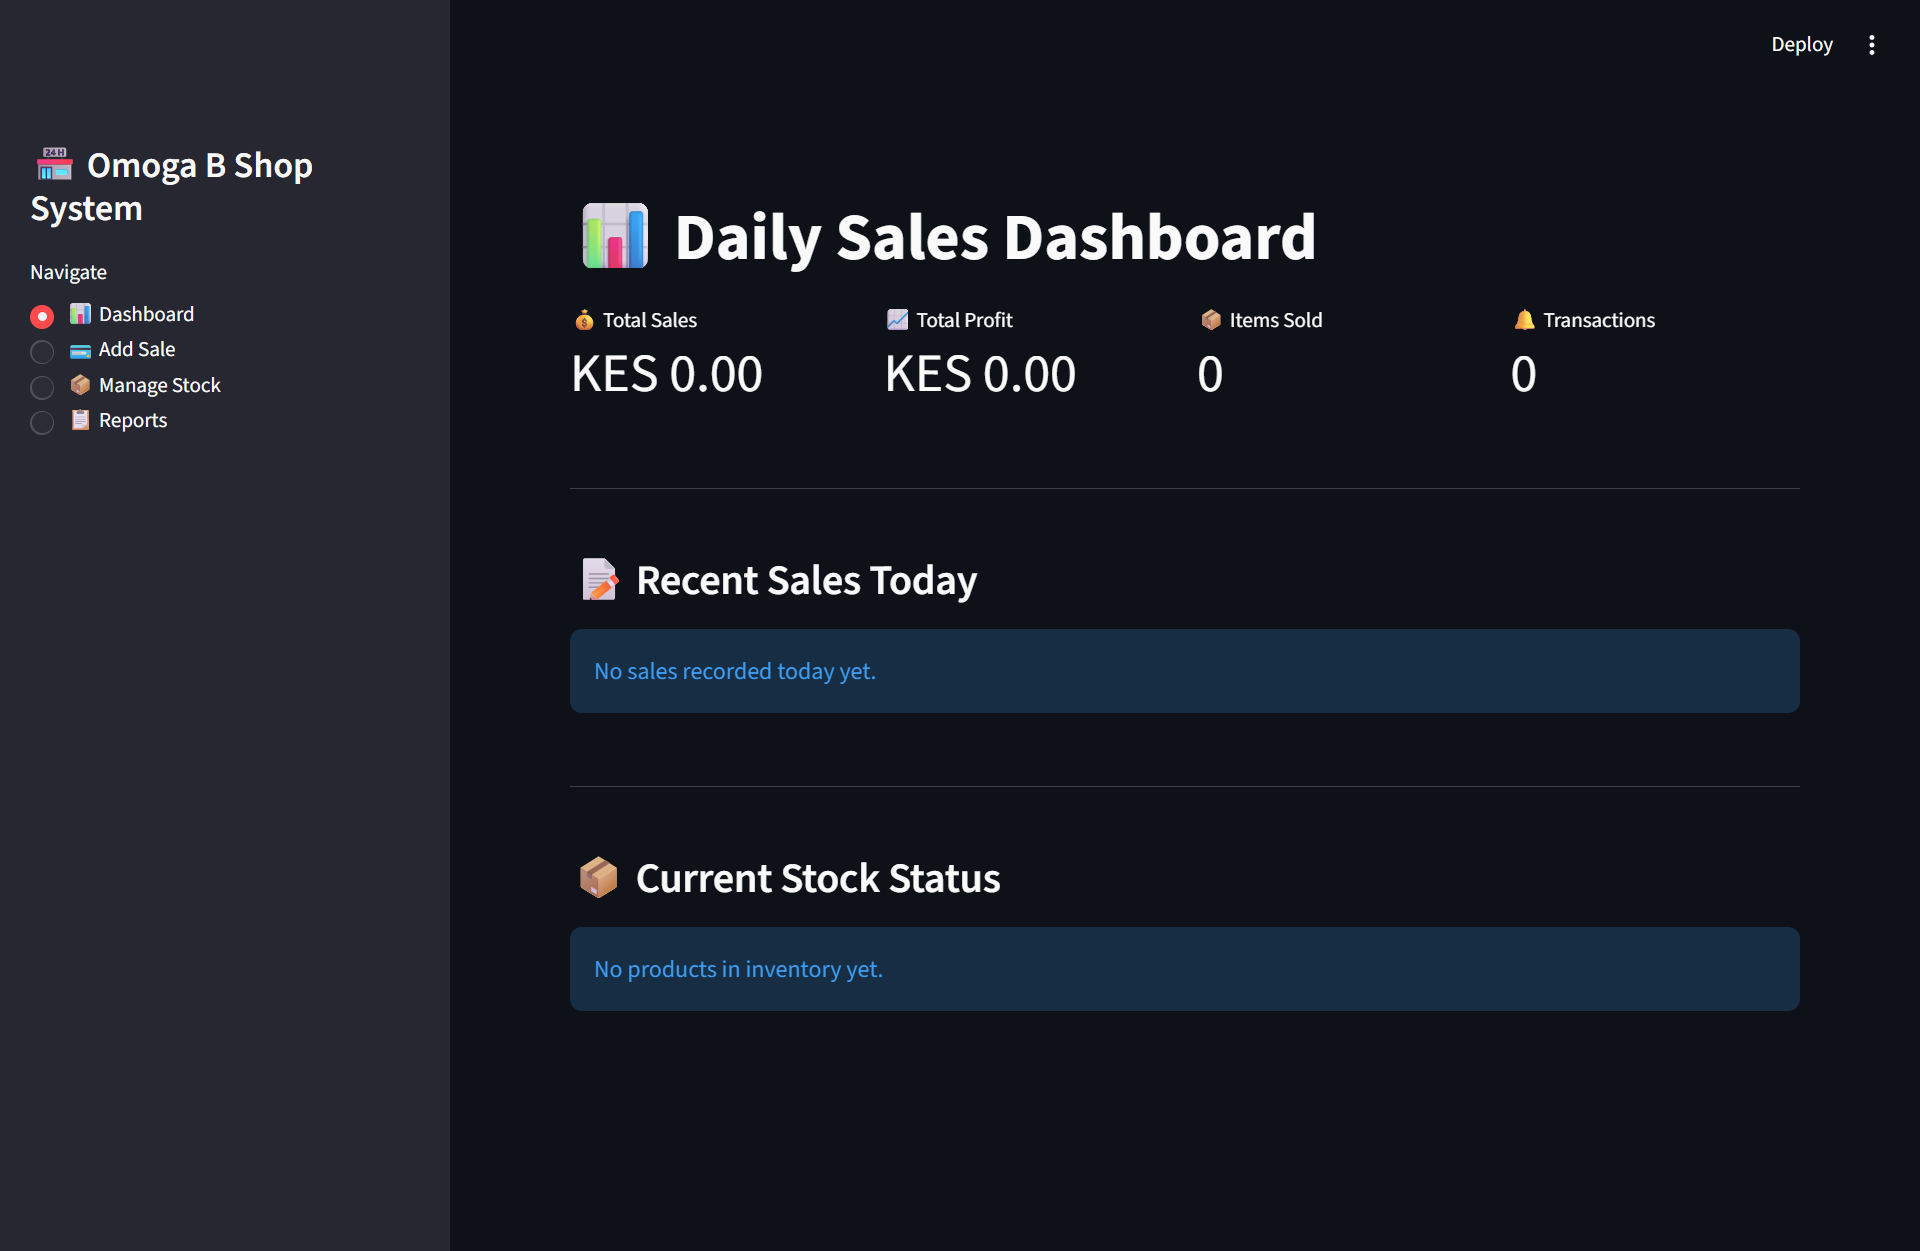
Task: Click the credit card icon next to Add Sale
Action: tap(80, 351)
